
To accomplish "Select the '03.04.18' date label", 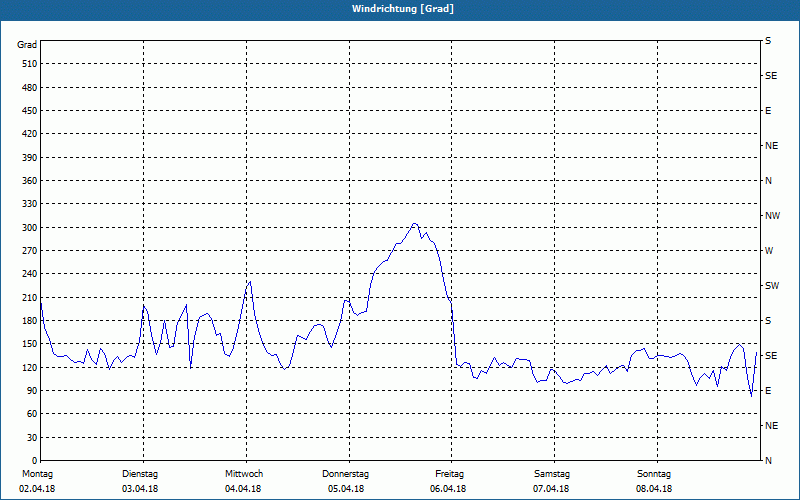I will click(x=140, y=489).
